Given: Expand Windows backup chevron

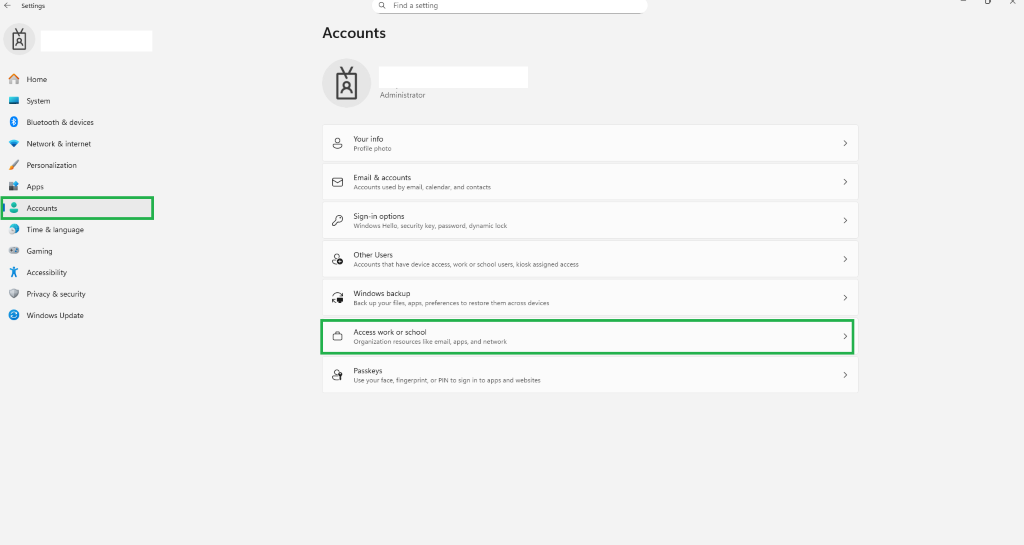Looking at the screenshot, I should (x=845, y=298).
